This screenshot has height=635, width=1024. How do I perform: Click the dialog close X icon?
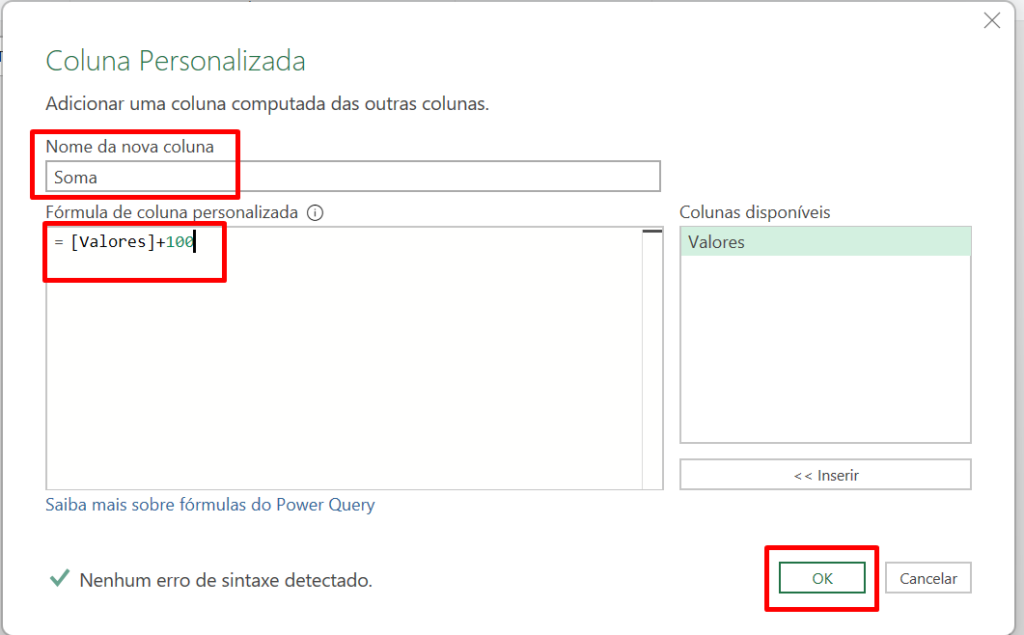(x=991, y=20)
